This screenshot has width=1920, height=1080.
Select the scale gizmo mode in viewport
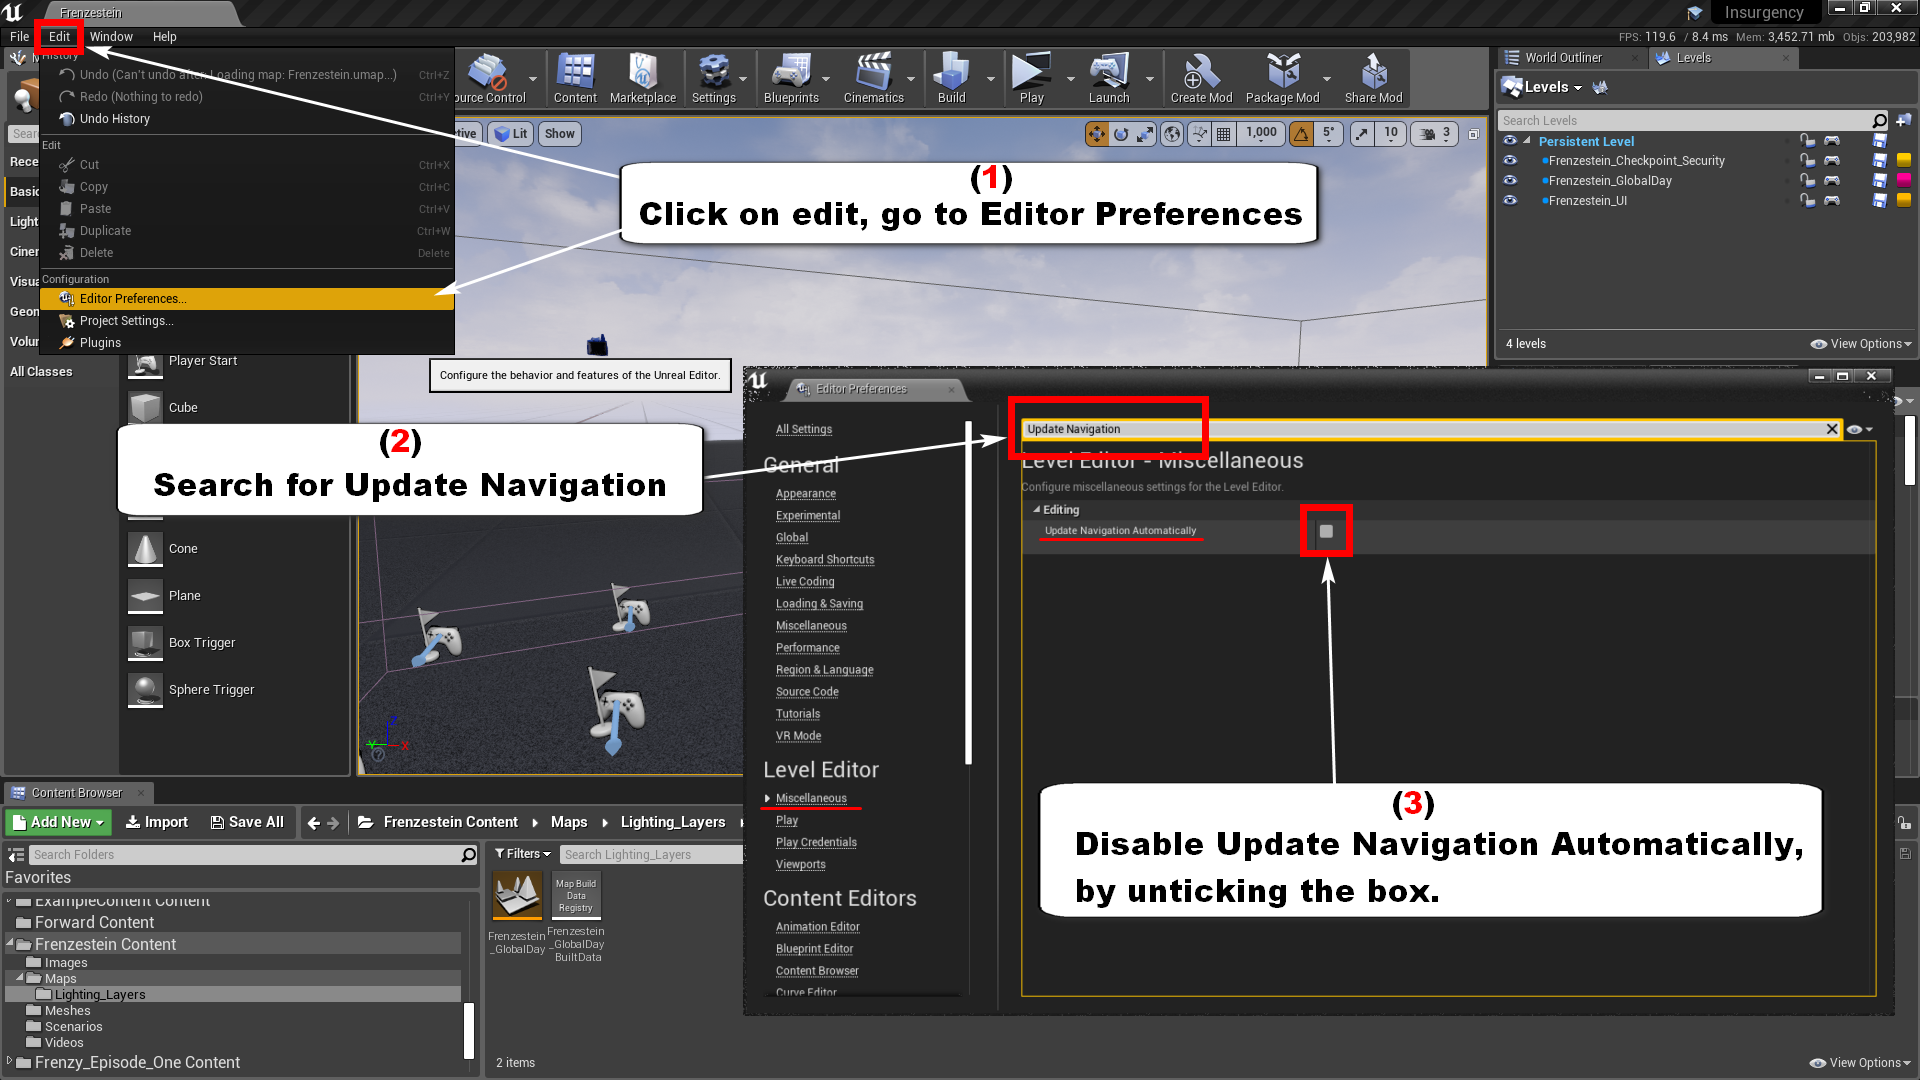pos(1145,134)
